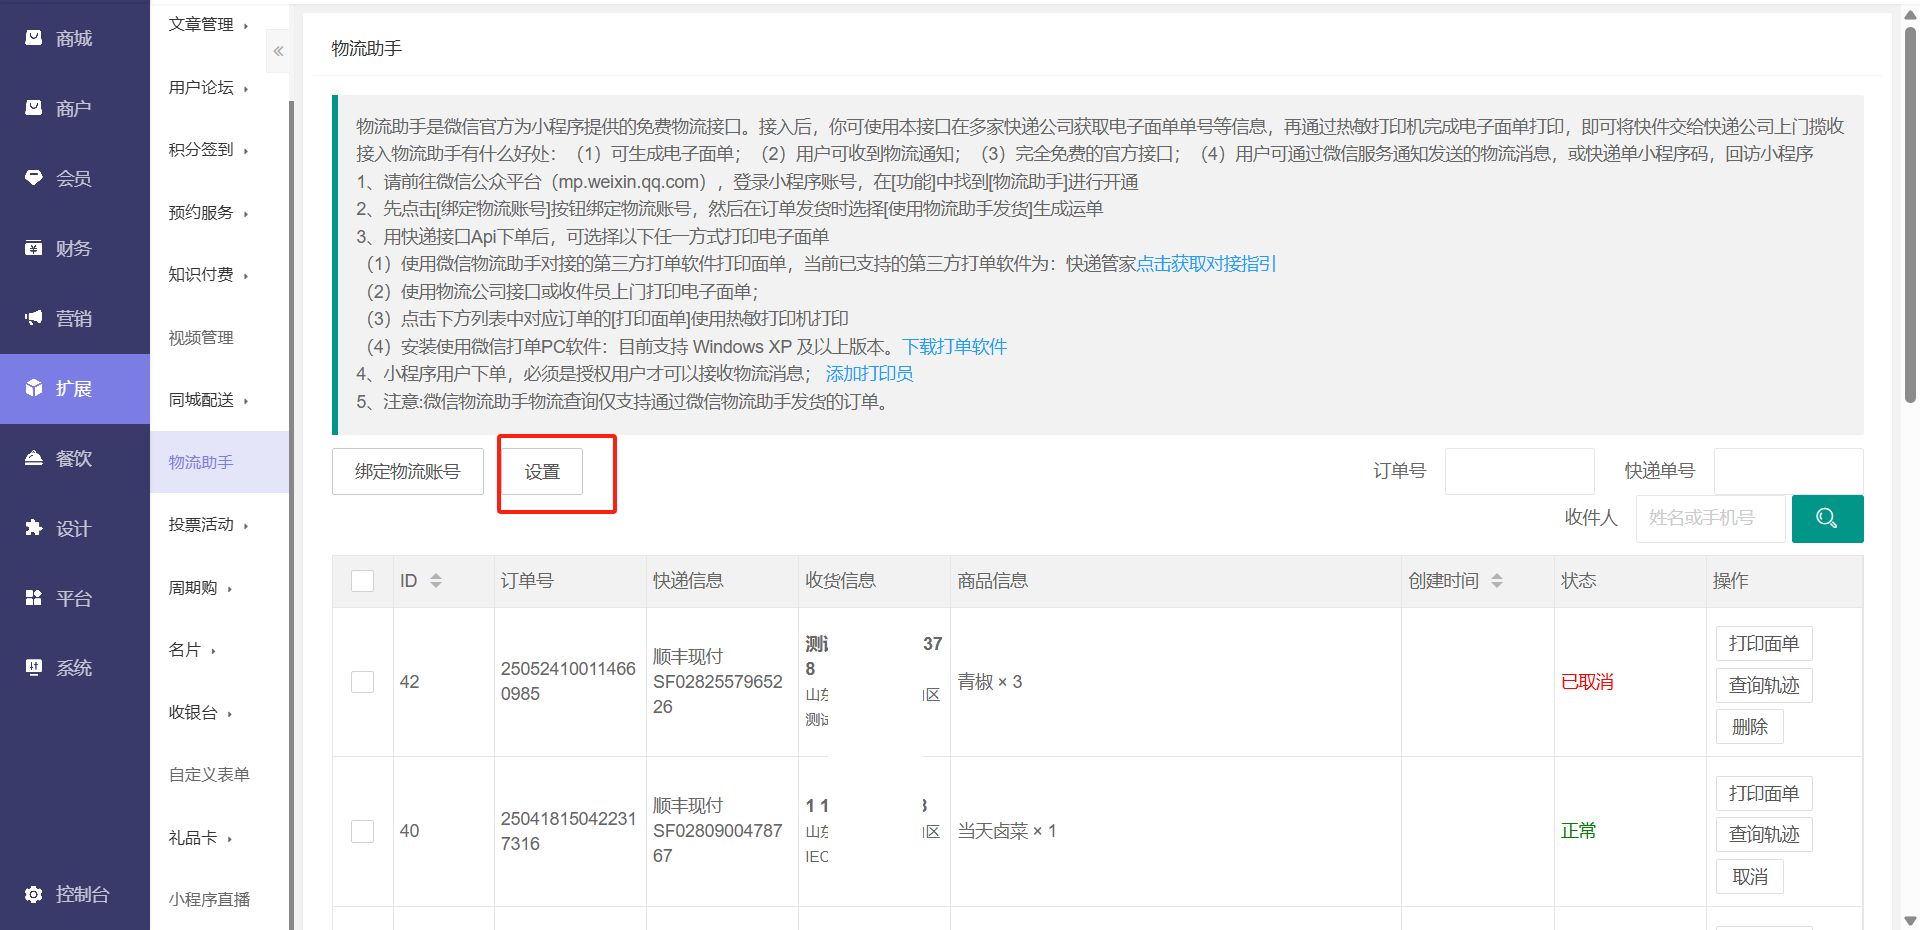Select the 视频管理 menu item
The height and width of the screenshot is (930, 1920).
click(201, 338)
